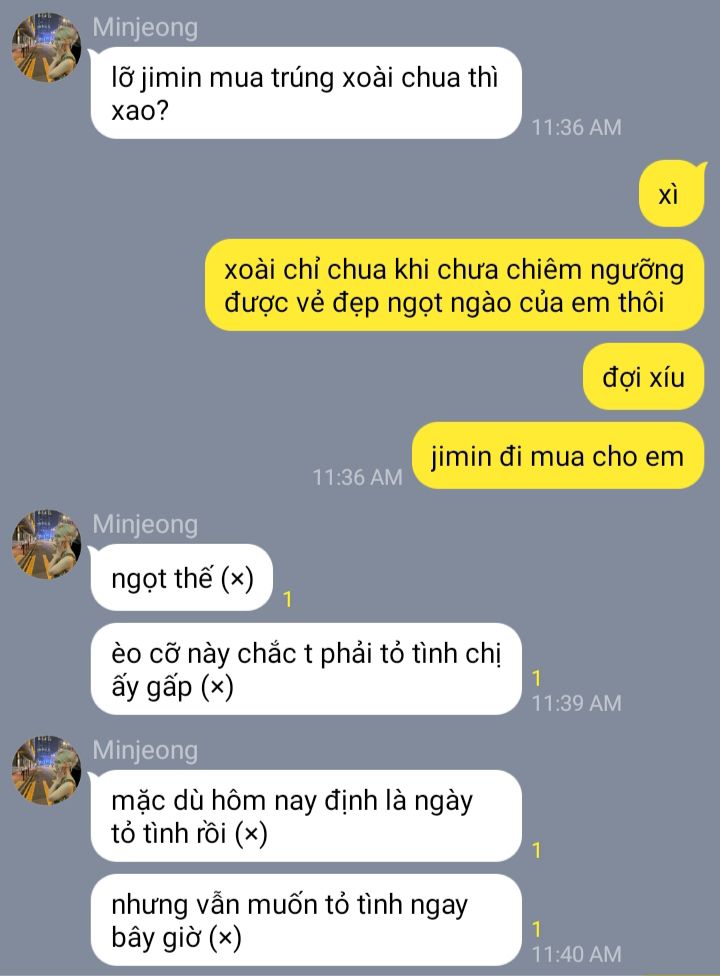Click the Minjeong name label at top
Viewport: 720px width, 976px height.
tap(145, 28)
